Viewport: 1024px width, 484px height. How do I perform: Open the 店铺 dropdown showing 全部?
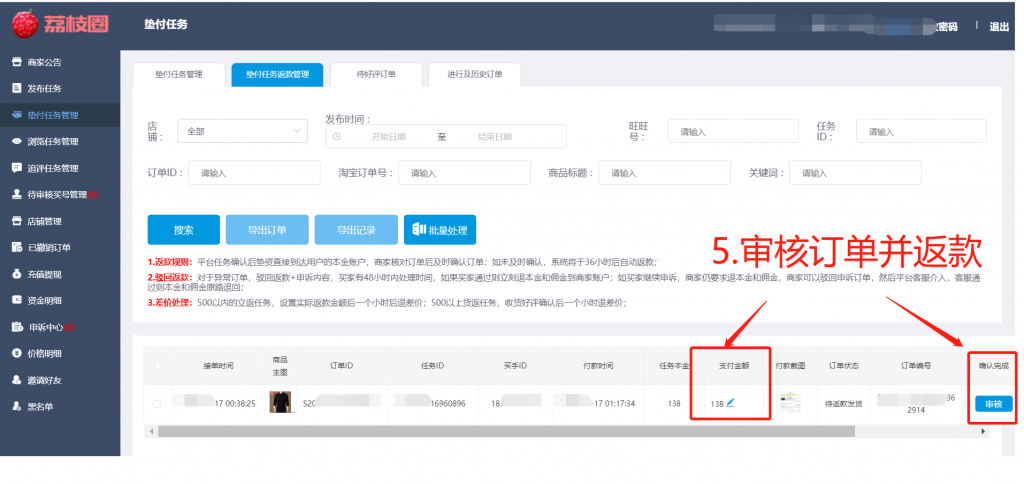[x=242, y=131]
